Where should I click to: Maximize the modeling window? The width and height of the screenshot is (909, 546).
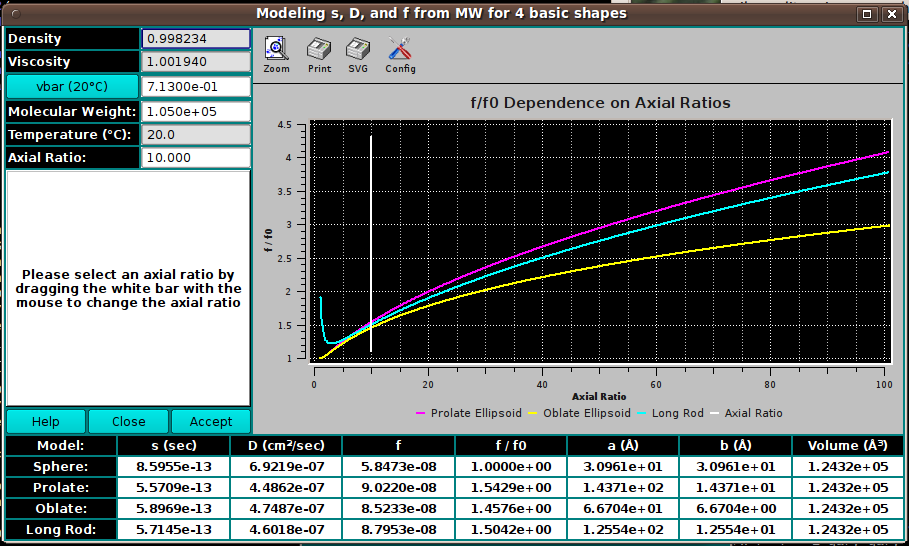click(x=867, y=14)
